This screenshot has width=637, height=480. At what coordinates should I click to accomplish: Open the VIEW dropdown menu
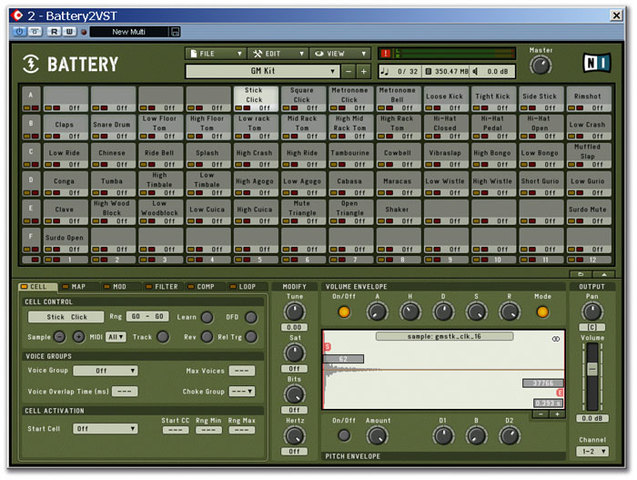point(340,54)
